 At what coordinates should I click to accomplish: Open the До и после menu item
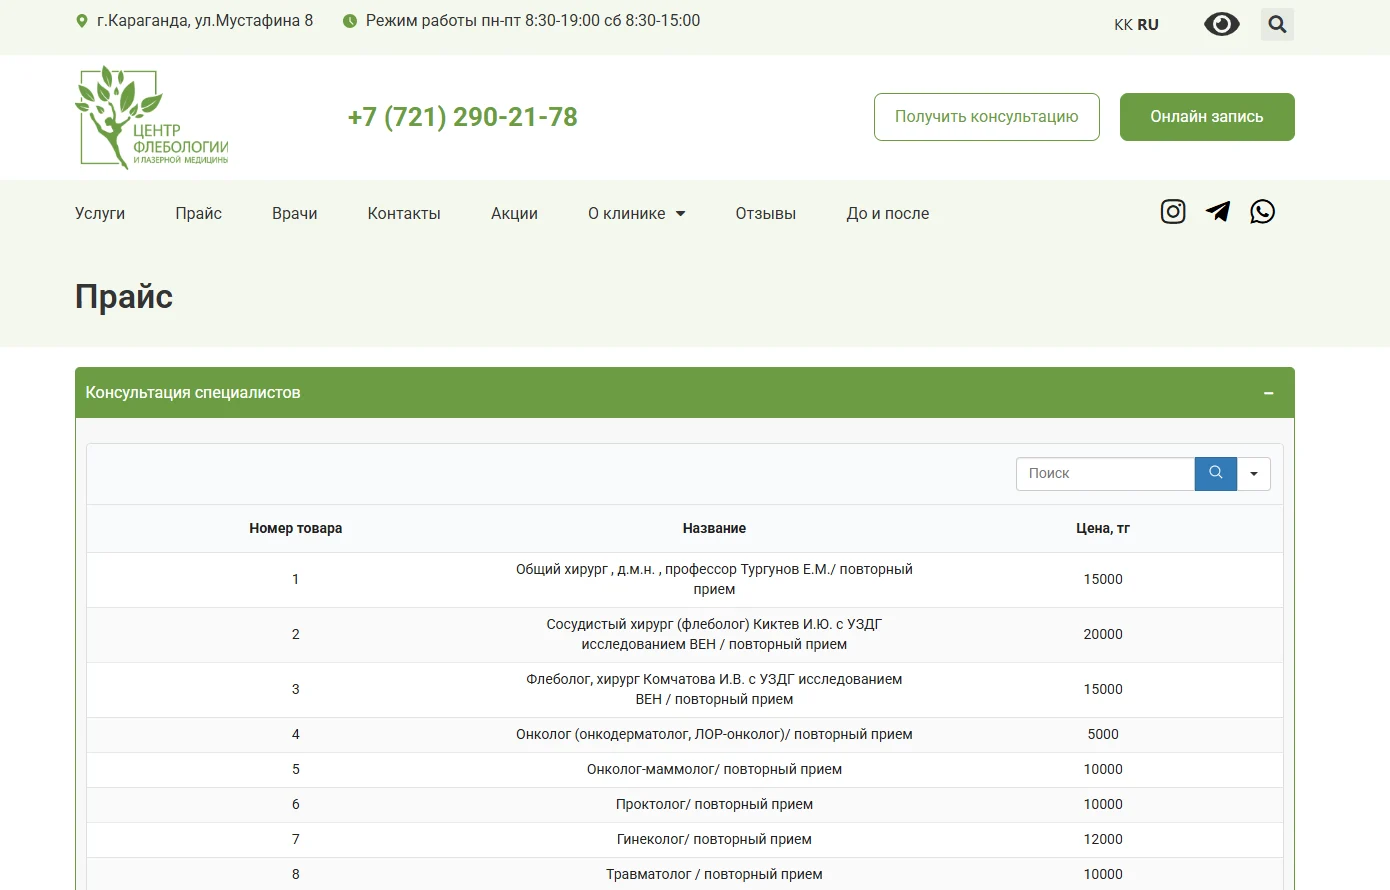click(888, 214)
